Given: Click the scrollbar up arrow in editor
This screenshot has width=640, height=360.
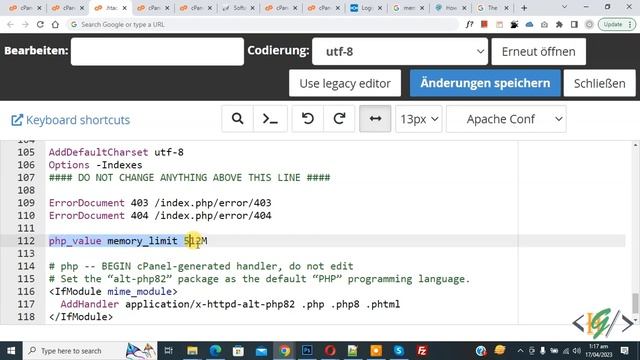Looking at the screenshot, I should click(x=636, y=145).
